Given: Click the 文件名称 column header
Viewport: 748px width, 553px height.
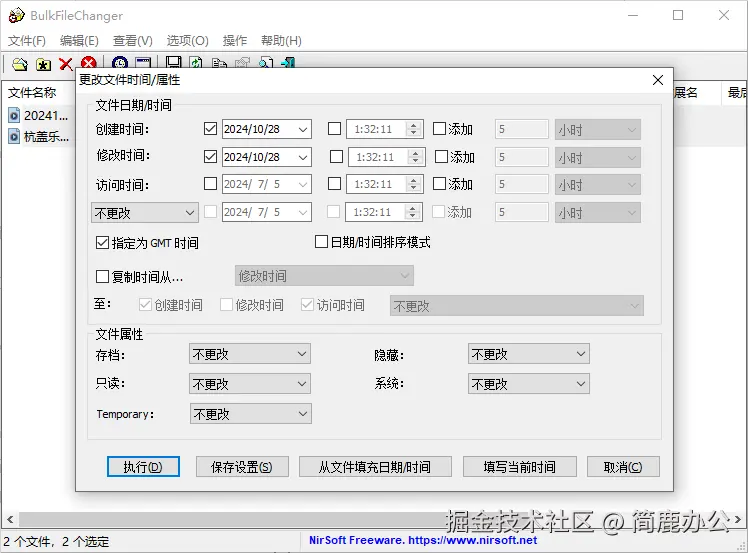Looking at the screenshot, I should click(31, 93).
